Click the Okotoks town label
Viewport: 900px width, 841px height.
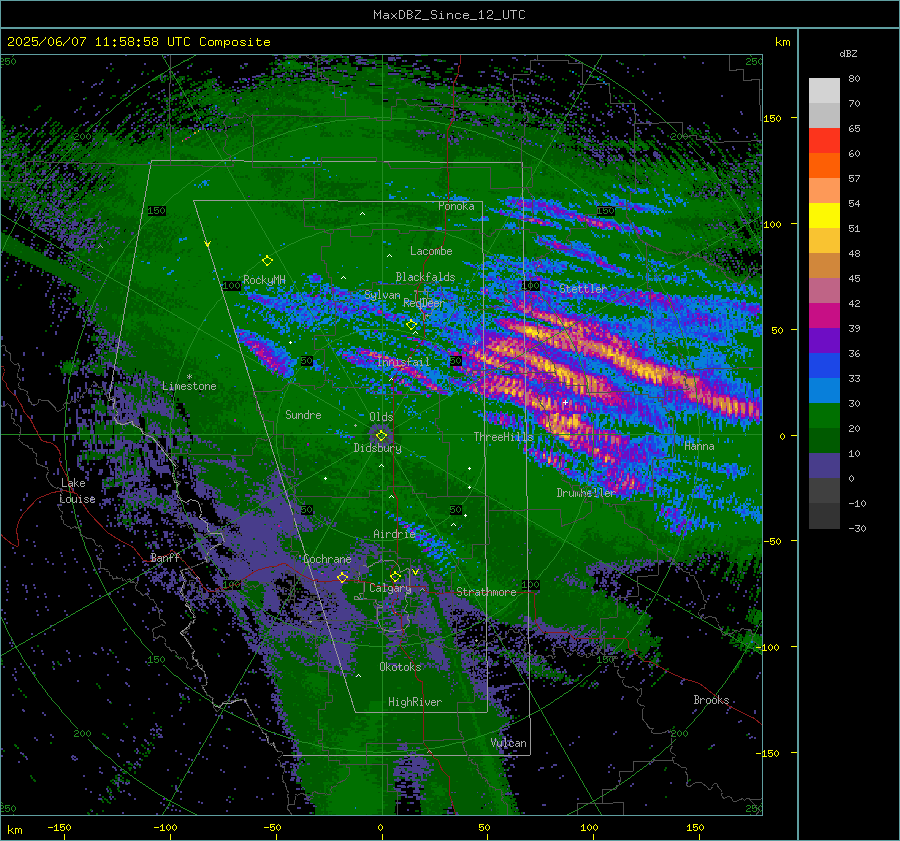coord(400,667)
